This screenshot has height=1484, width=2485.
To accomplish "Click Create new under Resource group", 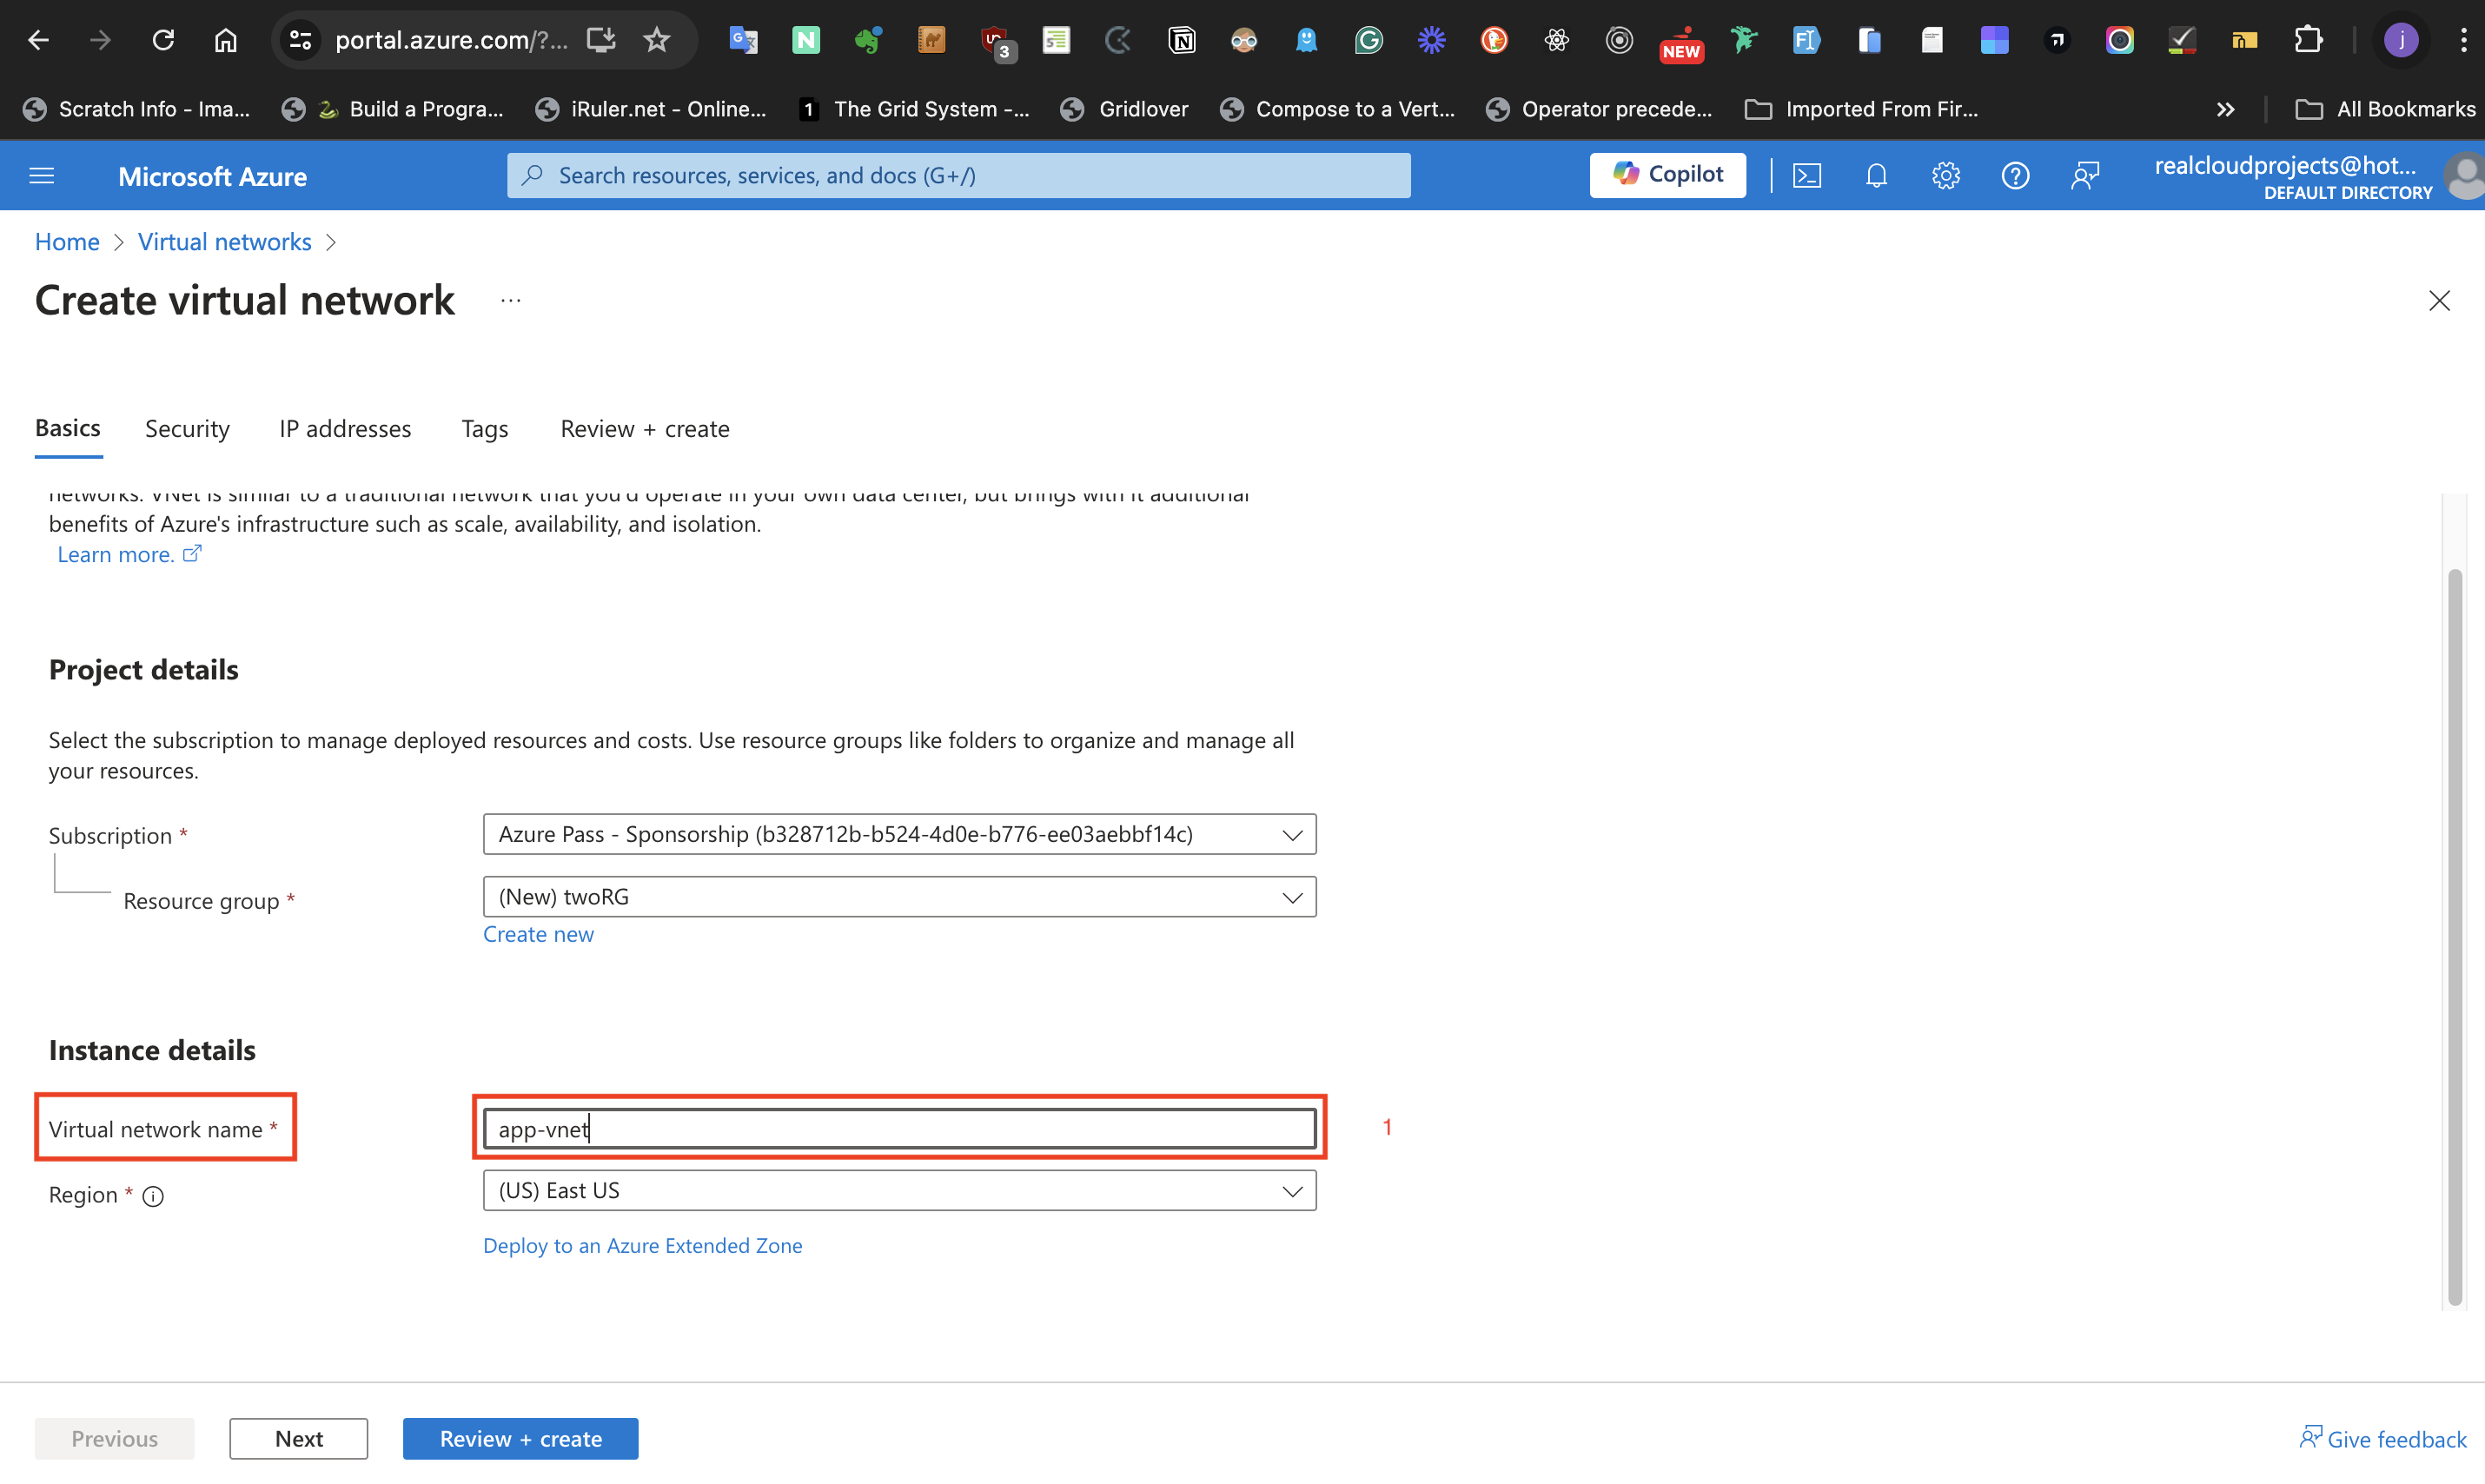I will pyautogui.click(x=538, y=933).
